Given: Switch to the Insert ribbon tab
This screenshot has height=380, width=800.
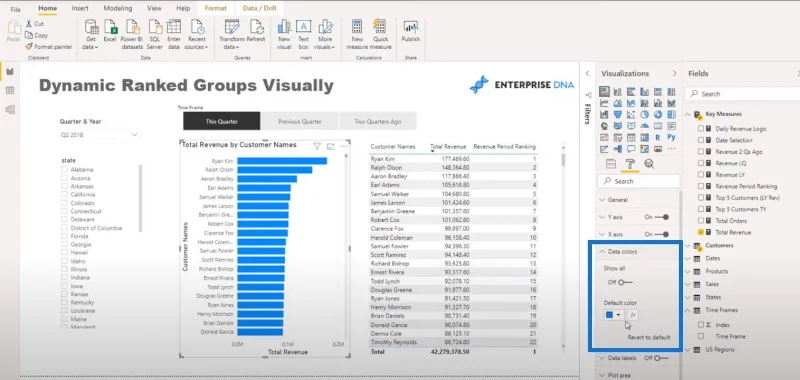Looking at the screenshot, I should tap(80, 8).
